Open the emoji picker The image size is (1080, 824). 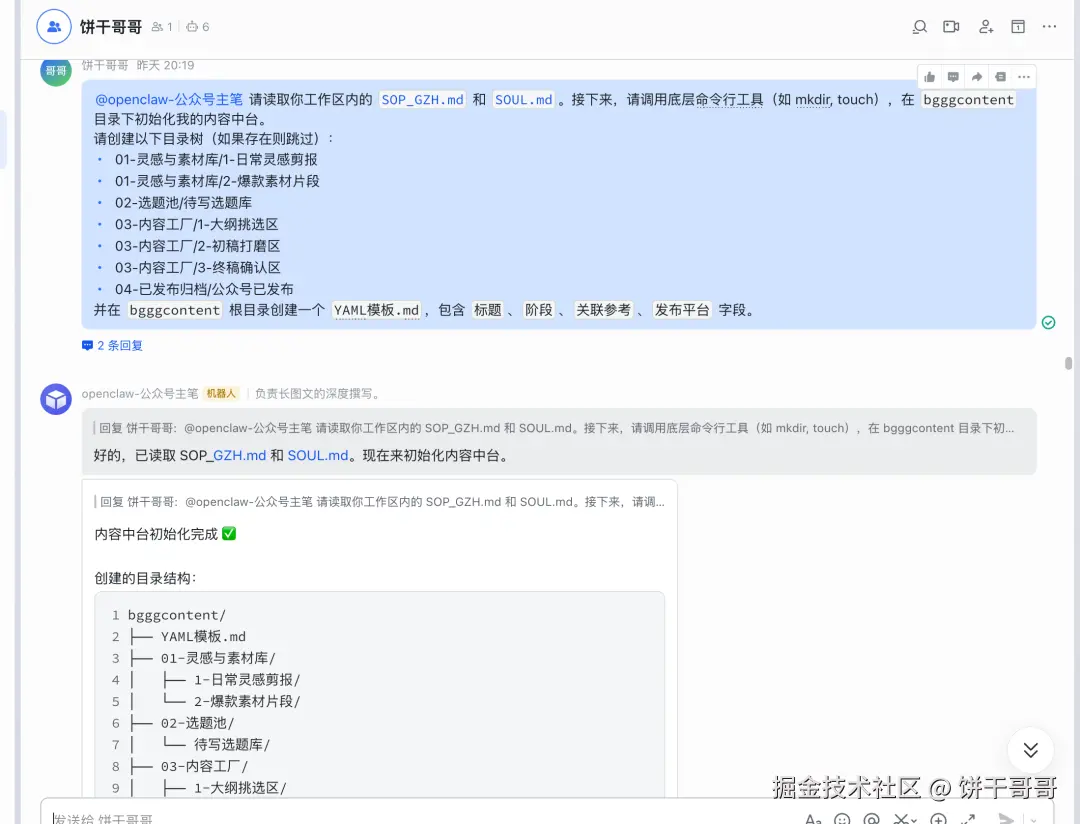[x=842, y=819]
